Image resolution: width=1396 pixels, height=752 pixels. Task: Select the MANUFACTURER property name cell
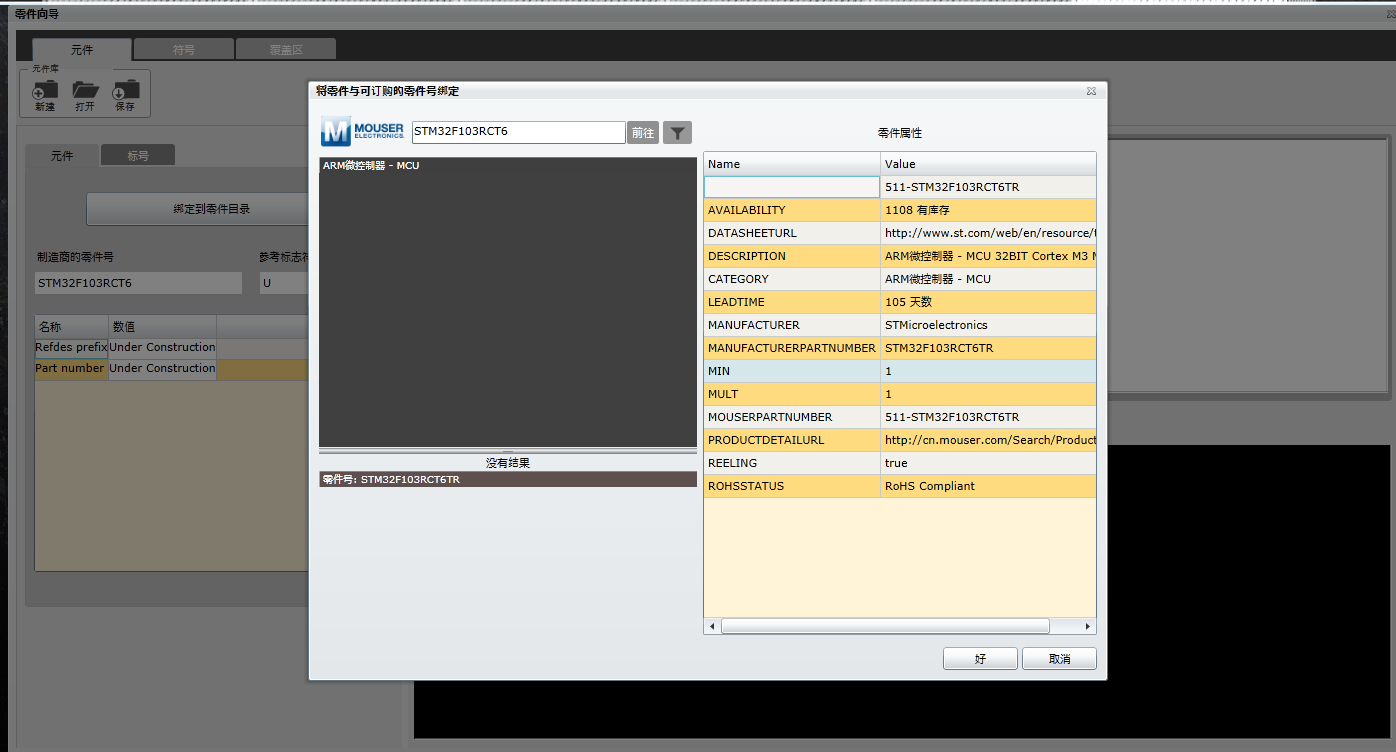tap(792, 325)
